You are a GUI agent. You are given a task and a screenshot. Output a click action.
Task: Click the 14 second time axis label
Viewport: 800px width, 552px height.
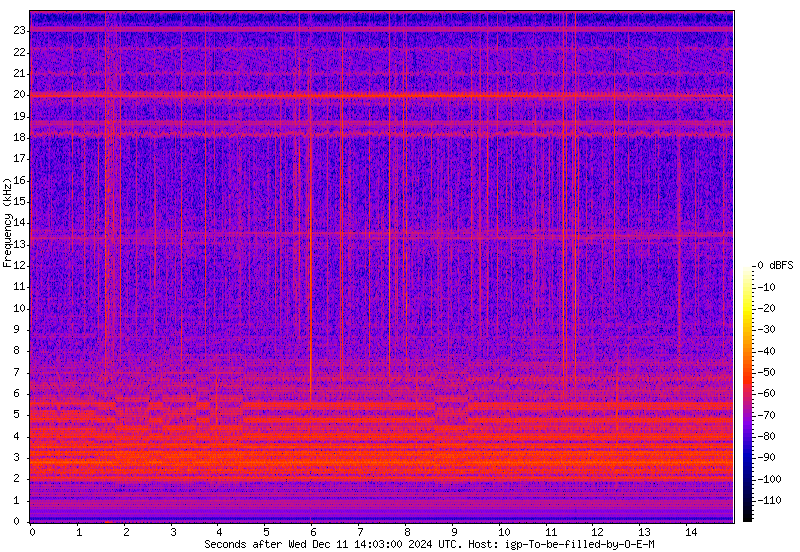690,532
